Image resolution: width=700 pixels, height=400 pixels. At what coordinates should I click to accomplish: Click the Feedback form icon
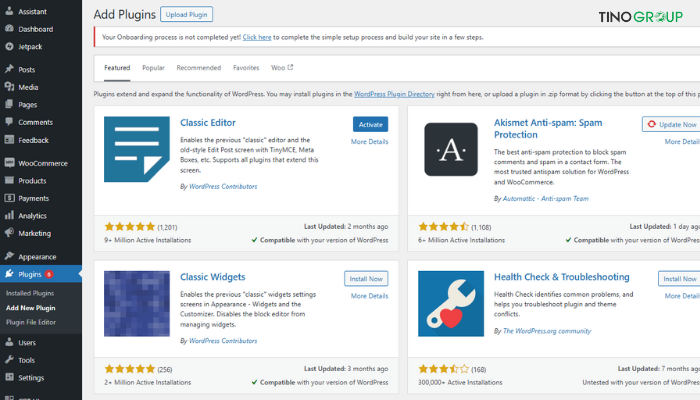coord(9,140)
